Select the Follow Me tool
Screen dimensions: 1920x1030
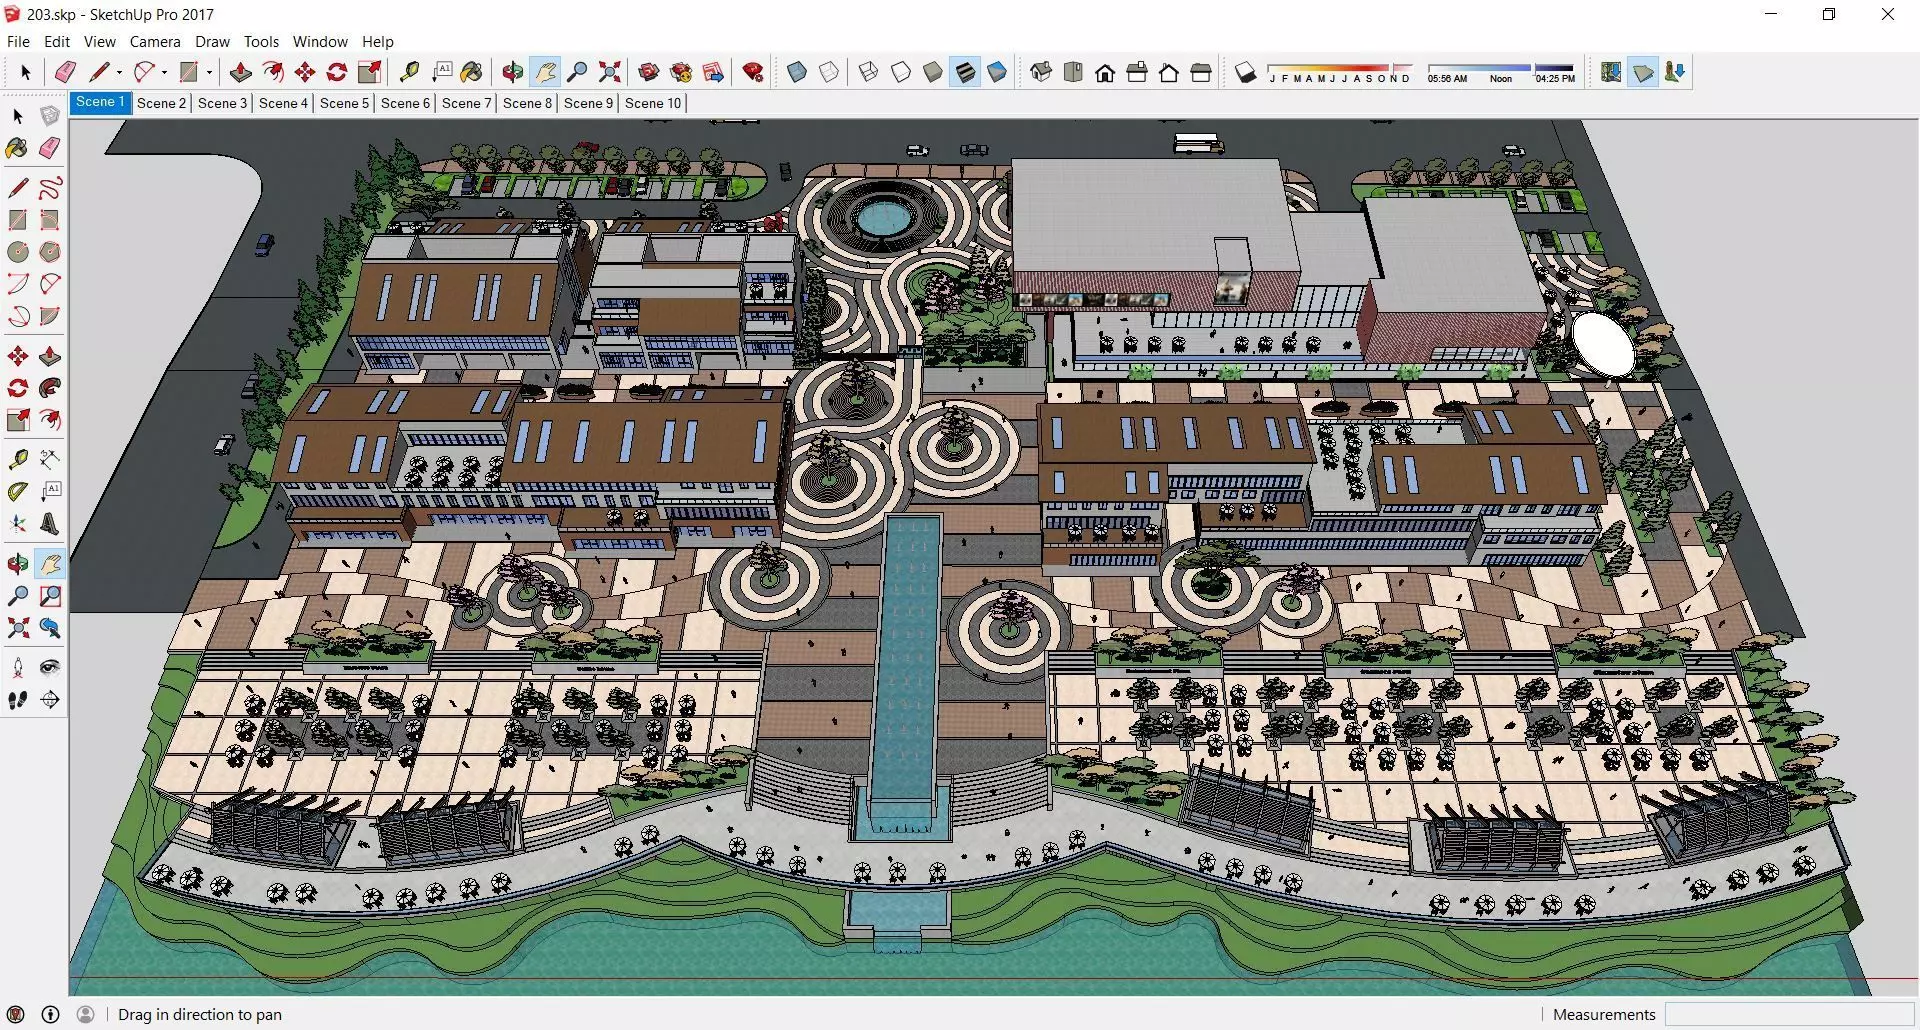50,388
